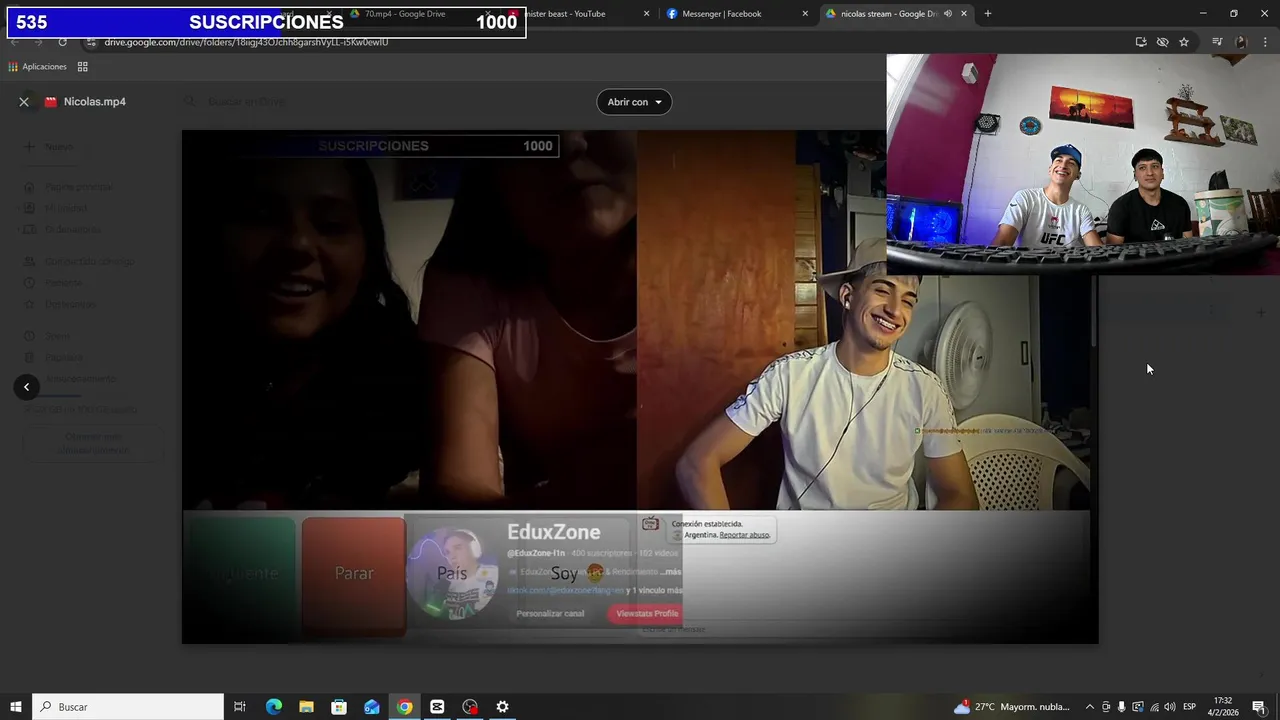Open the Chrome three-dot menu
The height and width of the screenshot is (720, 1280).
pyautogui.click(x=1264, y=42)
